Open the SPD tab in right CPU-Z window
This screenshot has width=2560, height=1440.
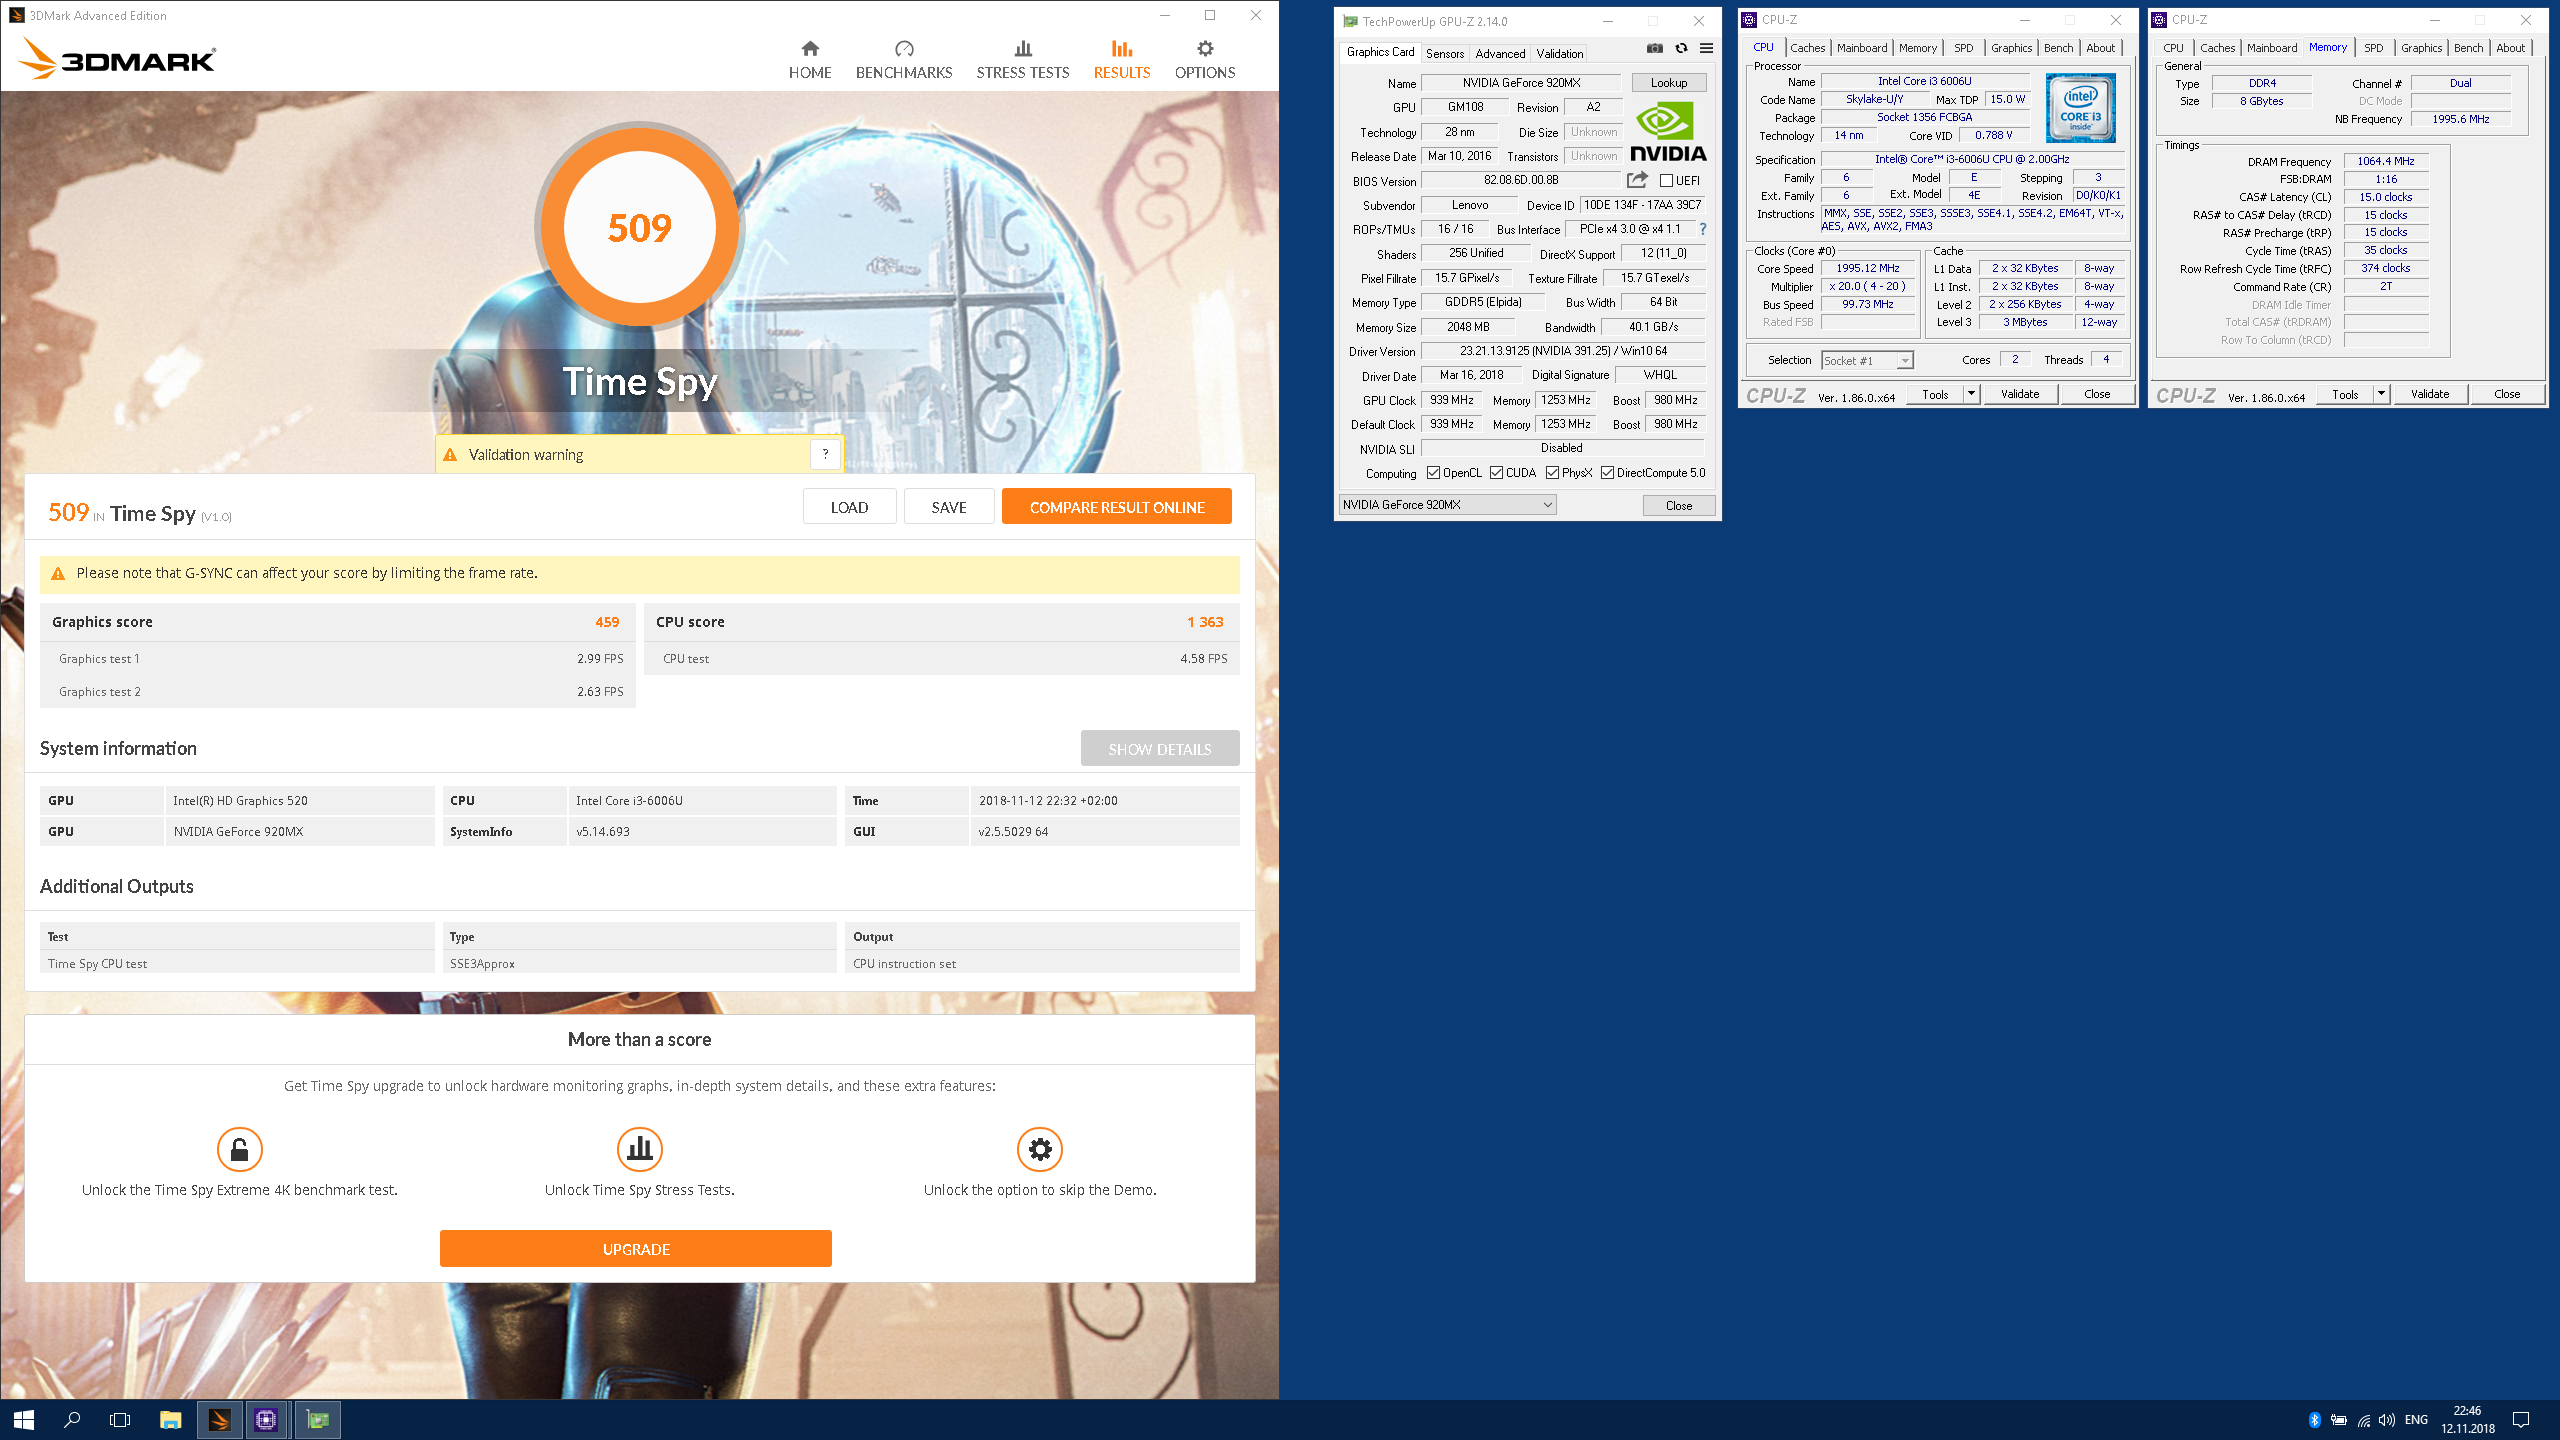click(x=2374, y=48)
